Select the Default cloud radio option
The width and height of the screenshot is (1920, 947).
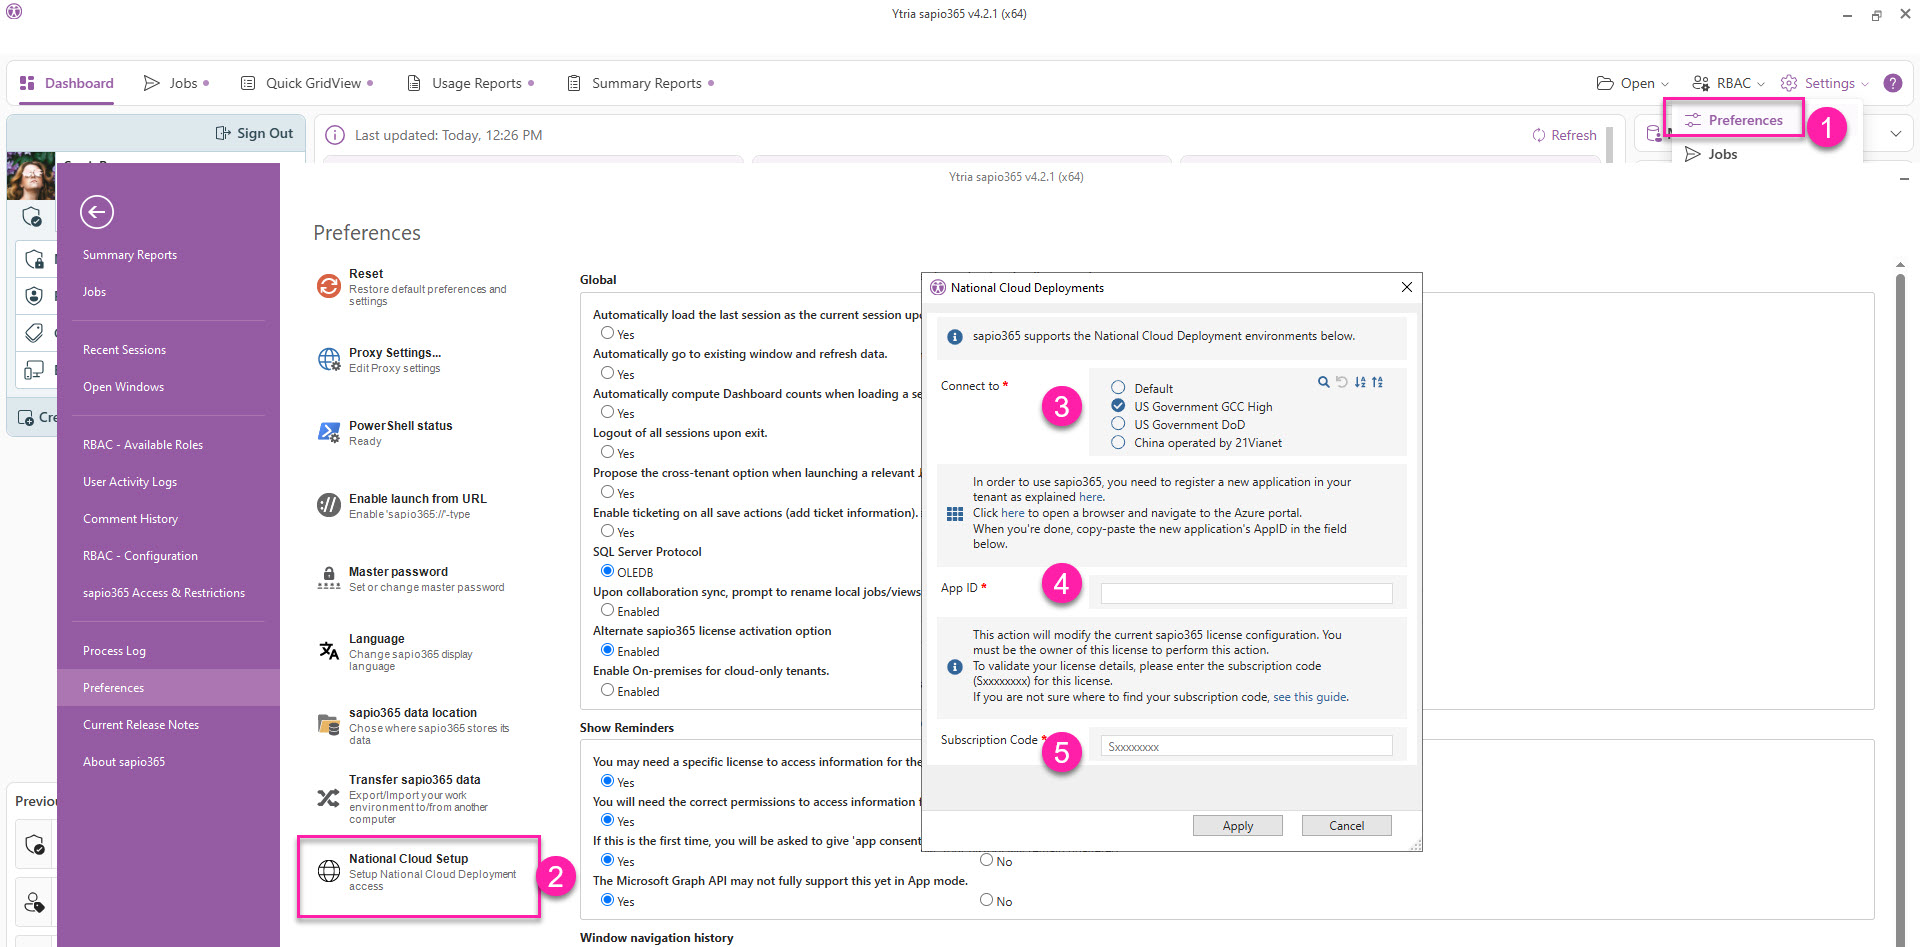[x=1118, y=388]
